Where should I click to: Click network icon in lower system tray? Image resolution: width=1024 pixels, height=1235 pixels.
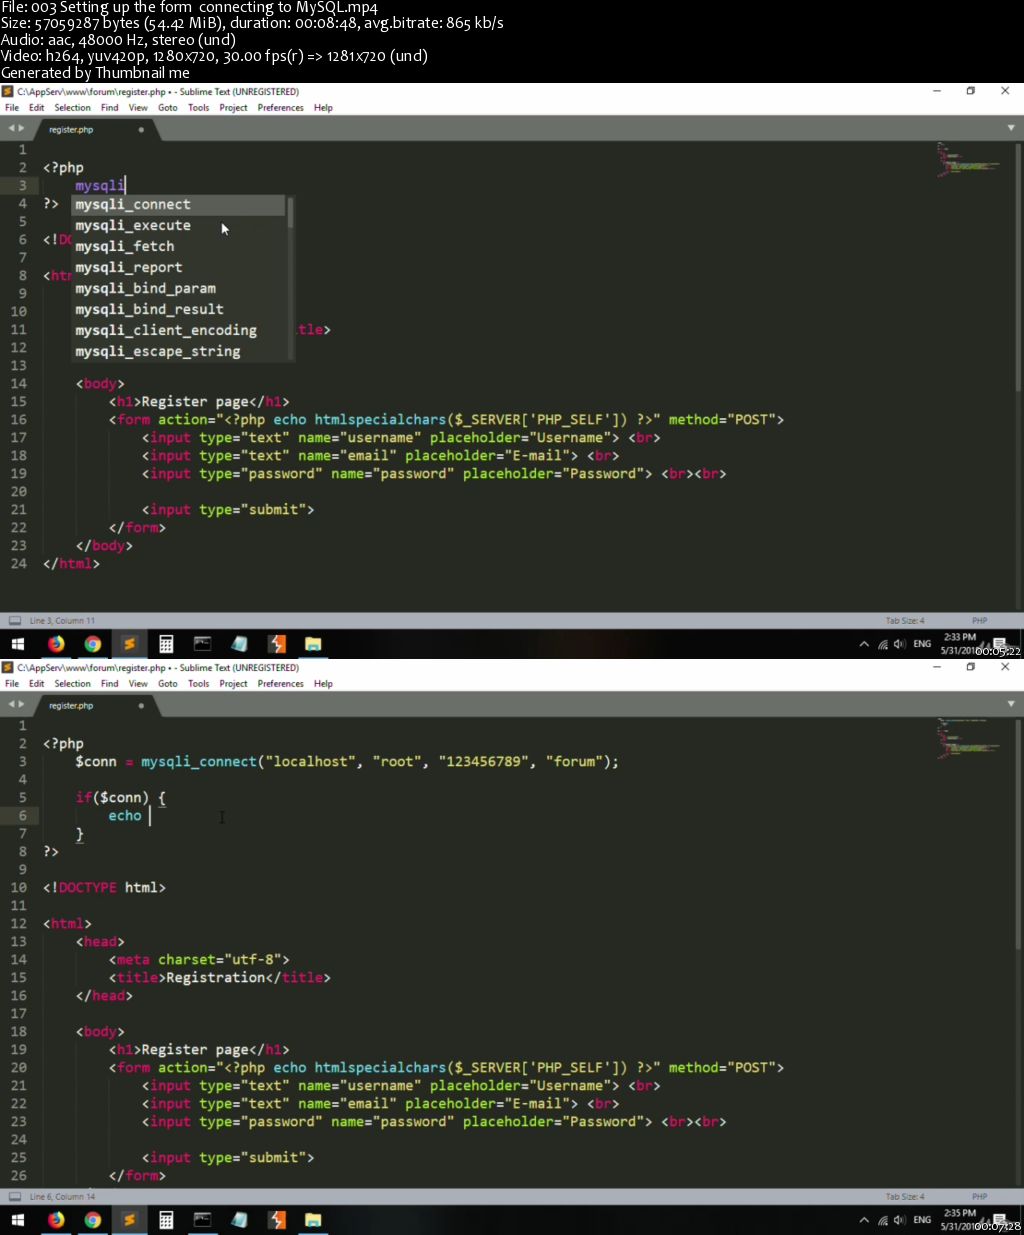pyautogui.click(x=883, y=1220)
